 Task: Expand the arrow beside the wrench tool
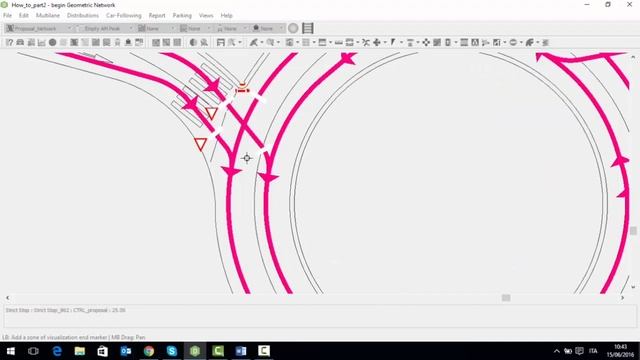point(262,42)
